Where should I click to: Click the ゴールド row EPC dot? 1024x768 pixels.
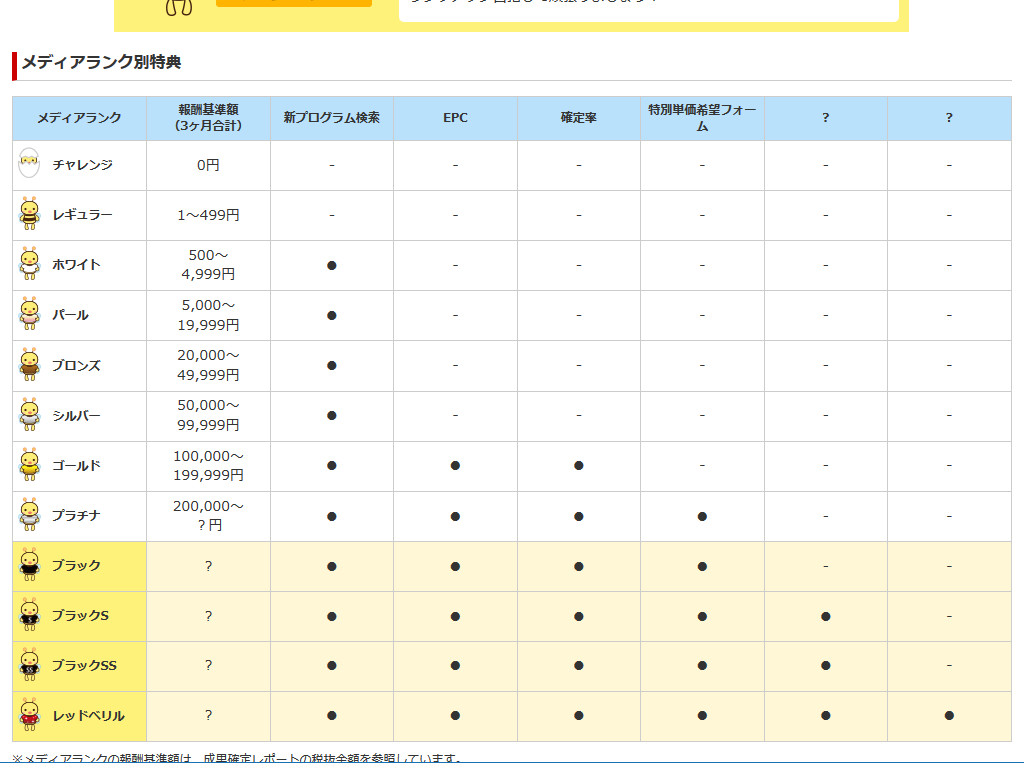pos(455,466)
